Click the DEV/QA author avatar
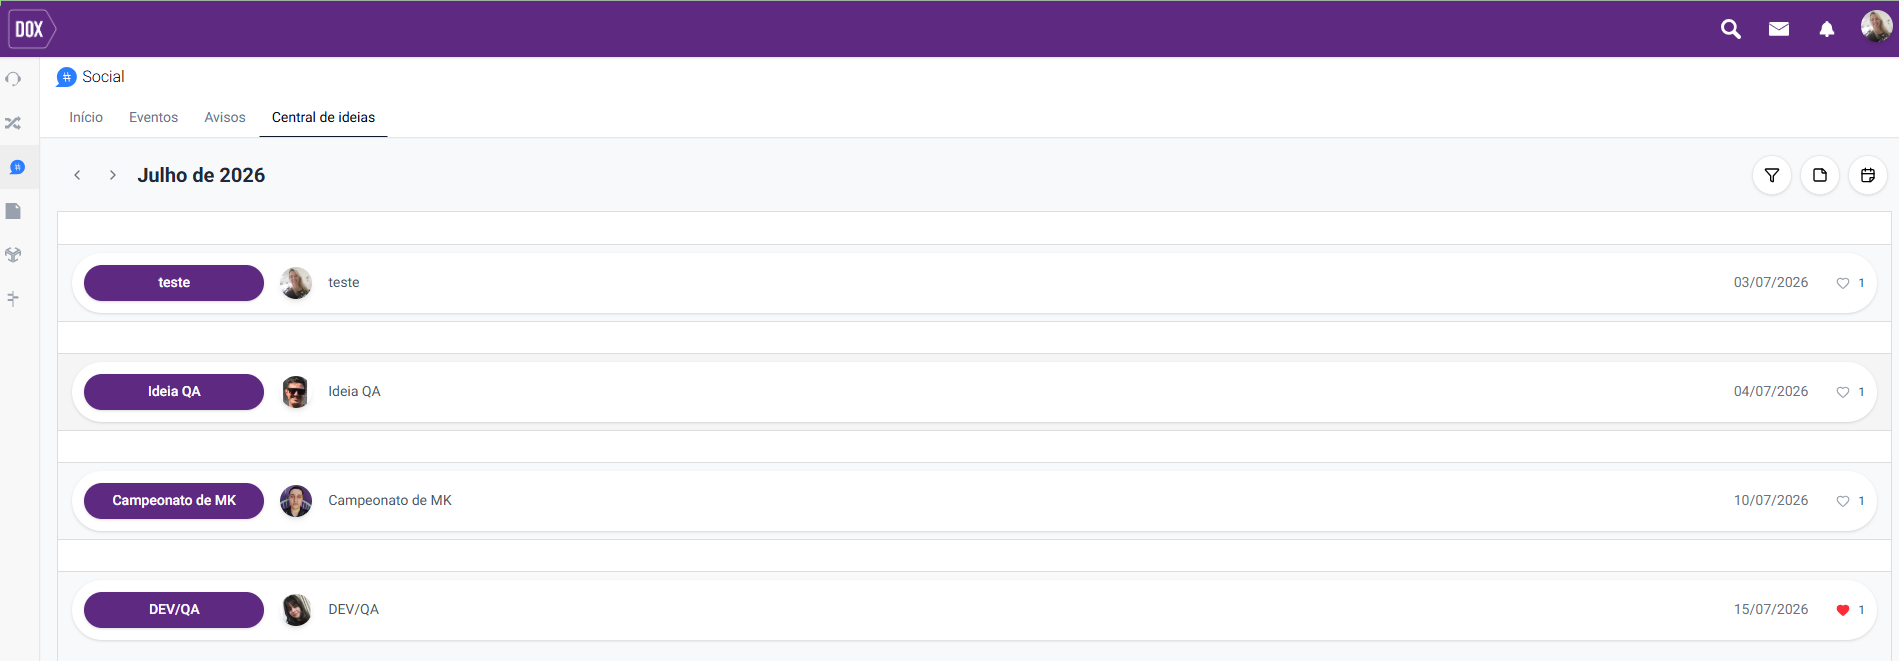Viewport: 1899px width, 661px height. tap(296, 610)
